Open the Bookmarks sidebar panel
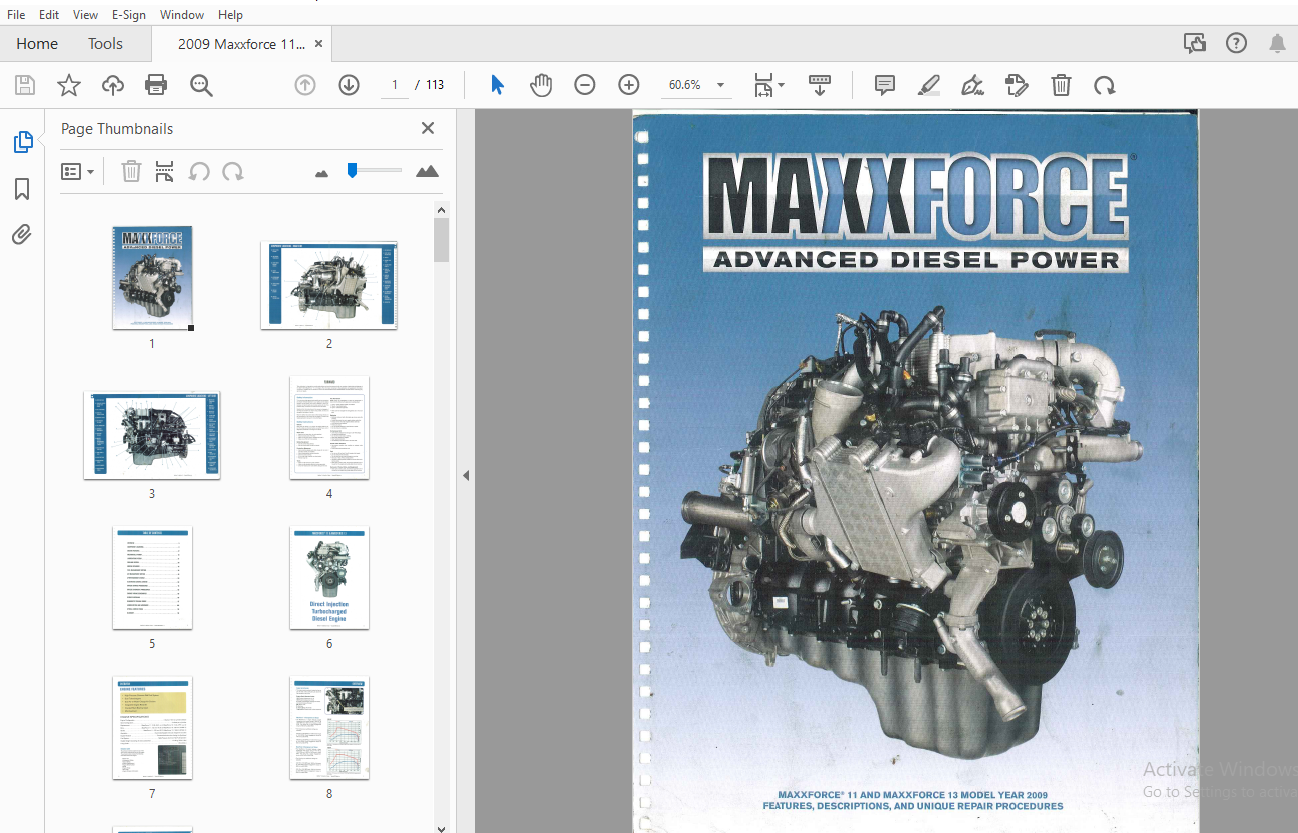 pos(22,189)
